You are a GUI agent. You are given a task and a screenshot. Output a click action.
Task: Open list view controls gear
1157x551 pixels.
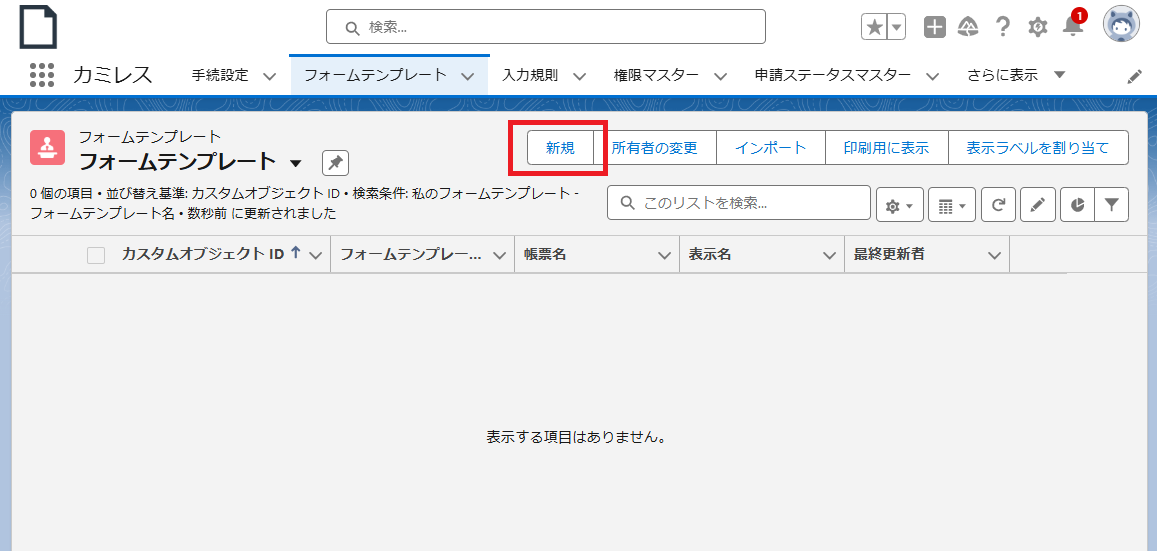tap(899, 207)
